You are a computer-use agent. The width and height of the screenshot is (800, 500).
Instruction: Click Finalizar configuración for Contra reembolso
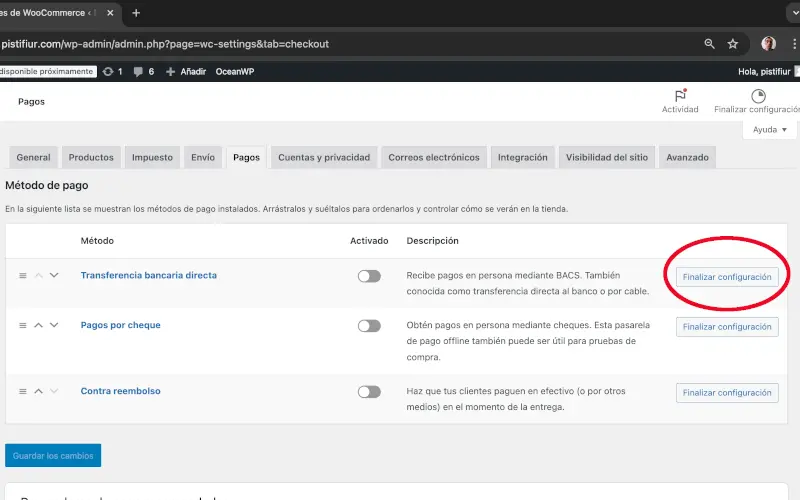727,393
